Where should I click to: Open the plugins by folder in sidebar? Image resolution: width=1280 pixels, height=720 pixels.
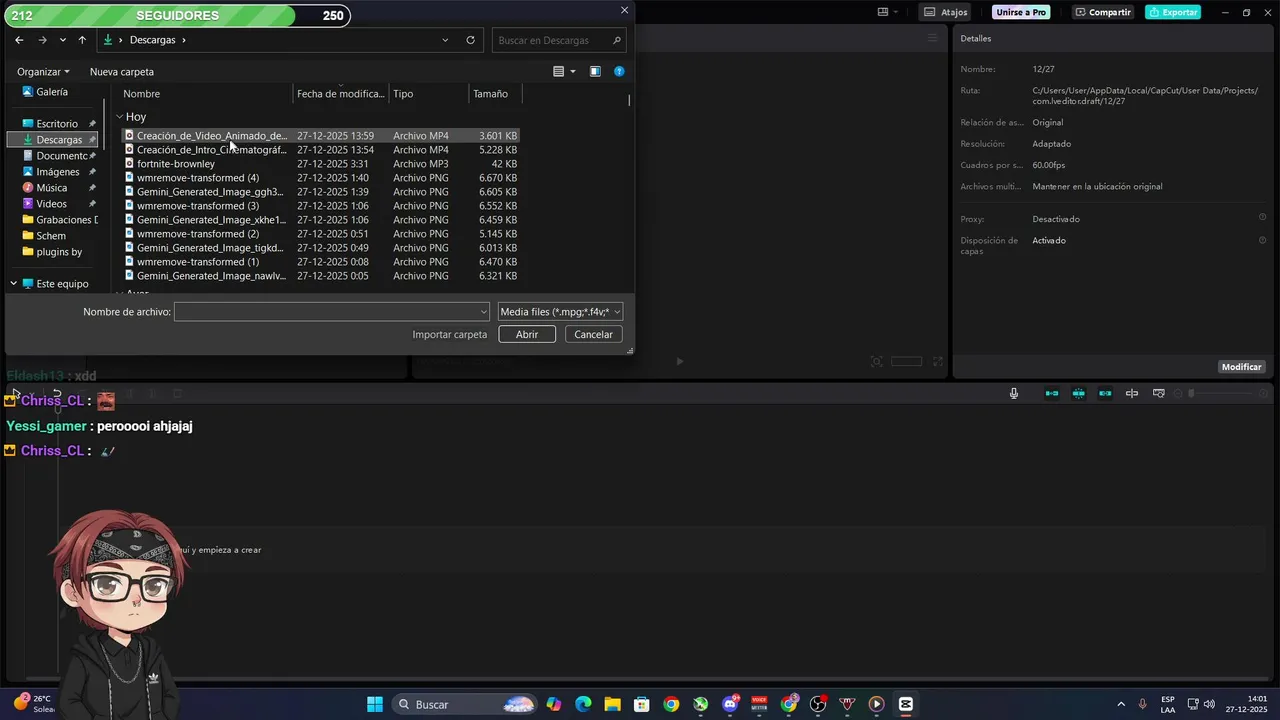[59, 252]
